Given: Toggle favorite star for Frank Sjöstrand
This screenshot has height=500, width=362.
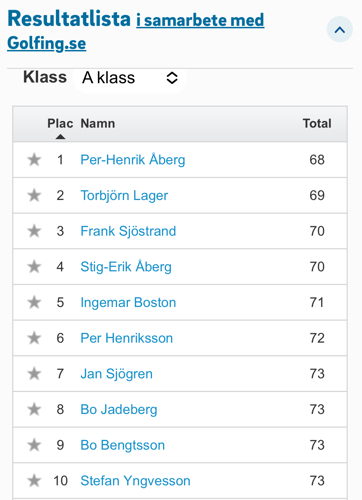Looking at the screenshot, I should pos(34,231).
